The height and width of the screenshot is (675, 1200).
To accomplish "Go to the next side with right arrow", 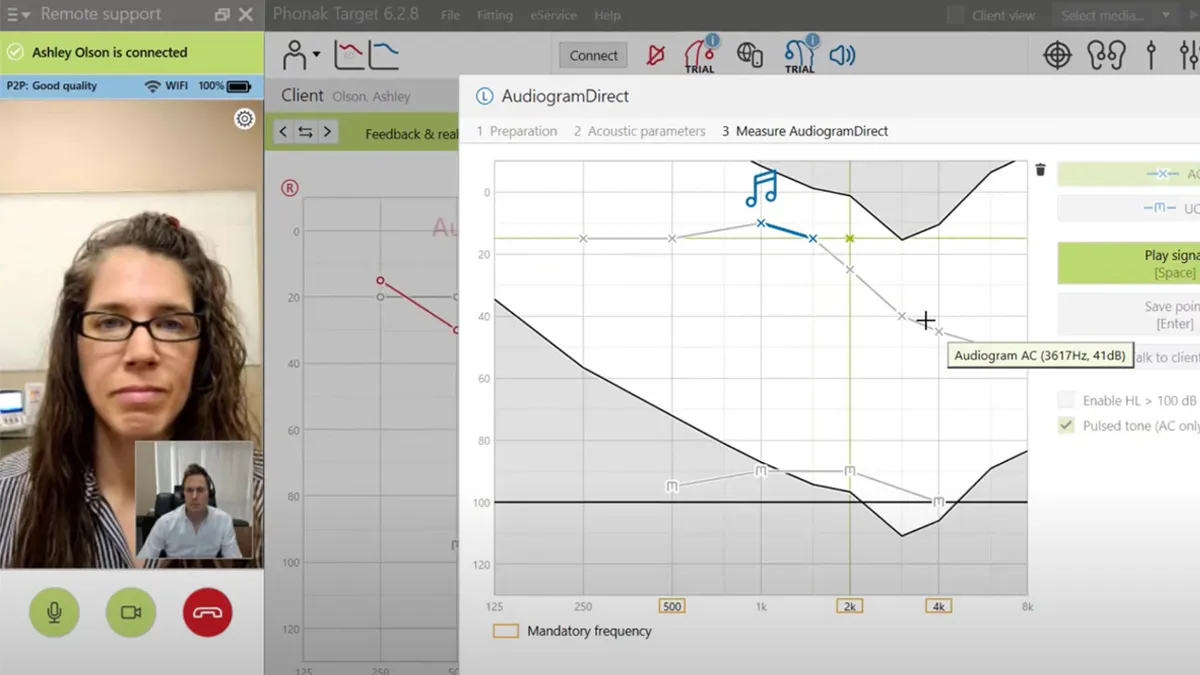I will click(x=327, y=132).
